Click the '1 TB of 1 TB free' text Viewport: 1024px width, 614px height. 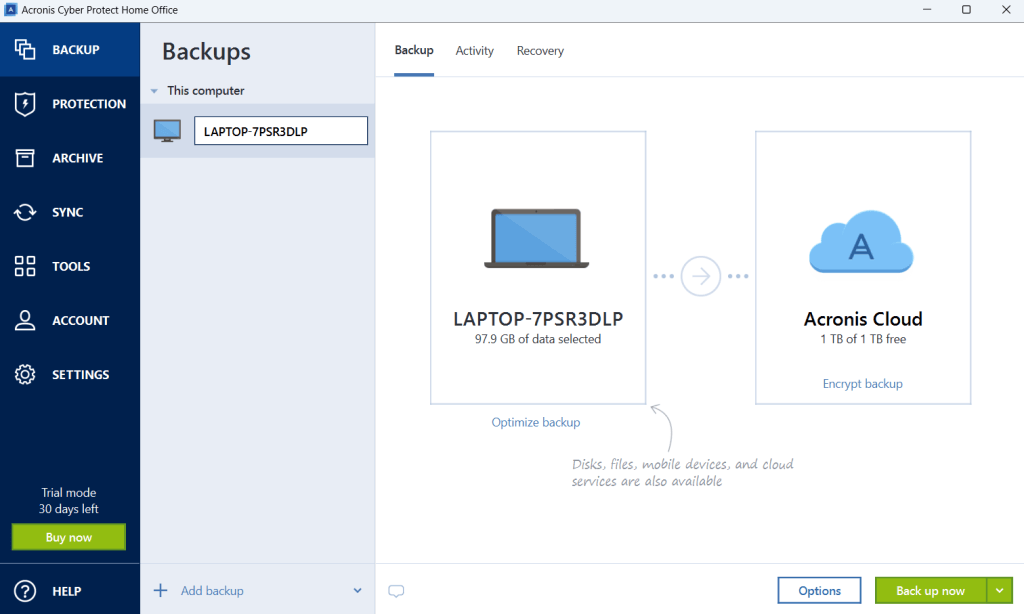tap(863, 339)
